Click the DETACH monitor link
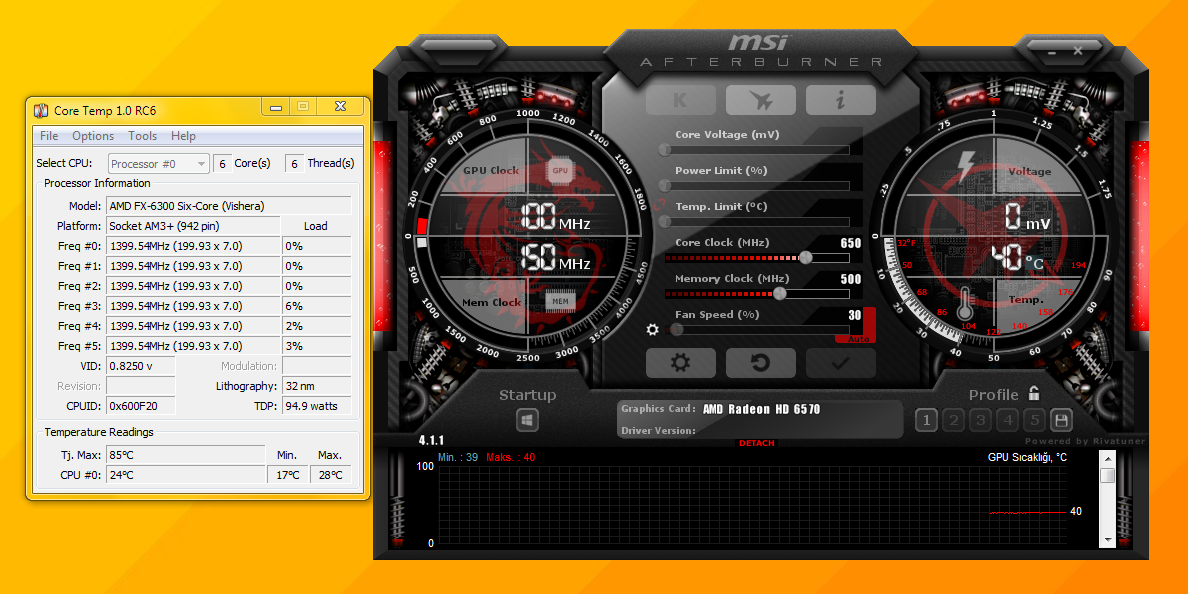The height and width of the screenshot is (594, 1188). tap(757, 443)
